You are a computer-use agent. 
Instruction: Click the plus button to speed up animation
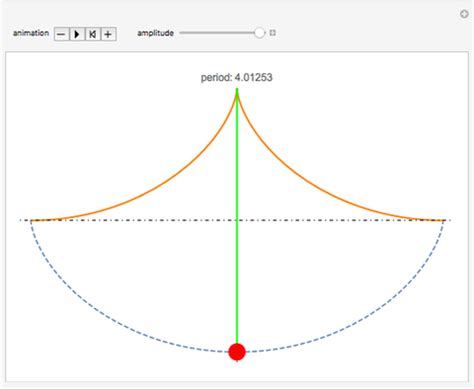tap(108, 34)
